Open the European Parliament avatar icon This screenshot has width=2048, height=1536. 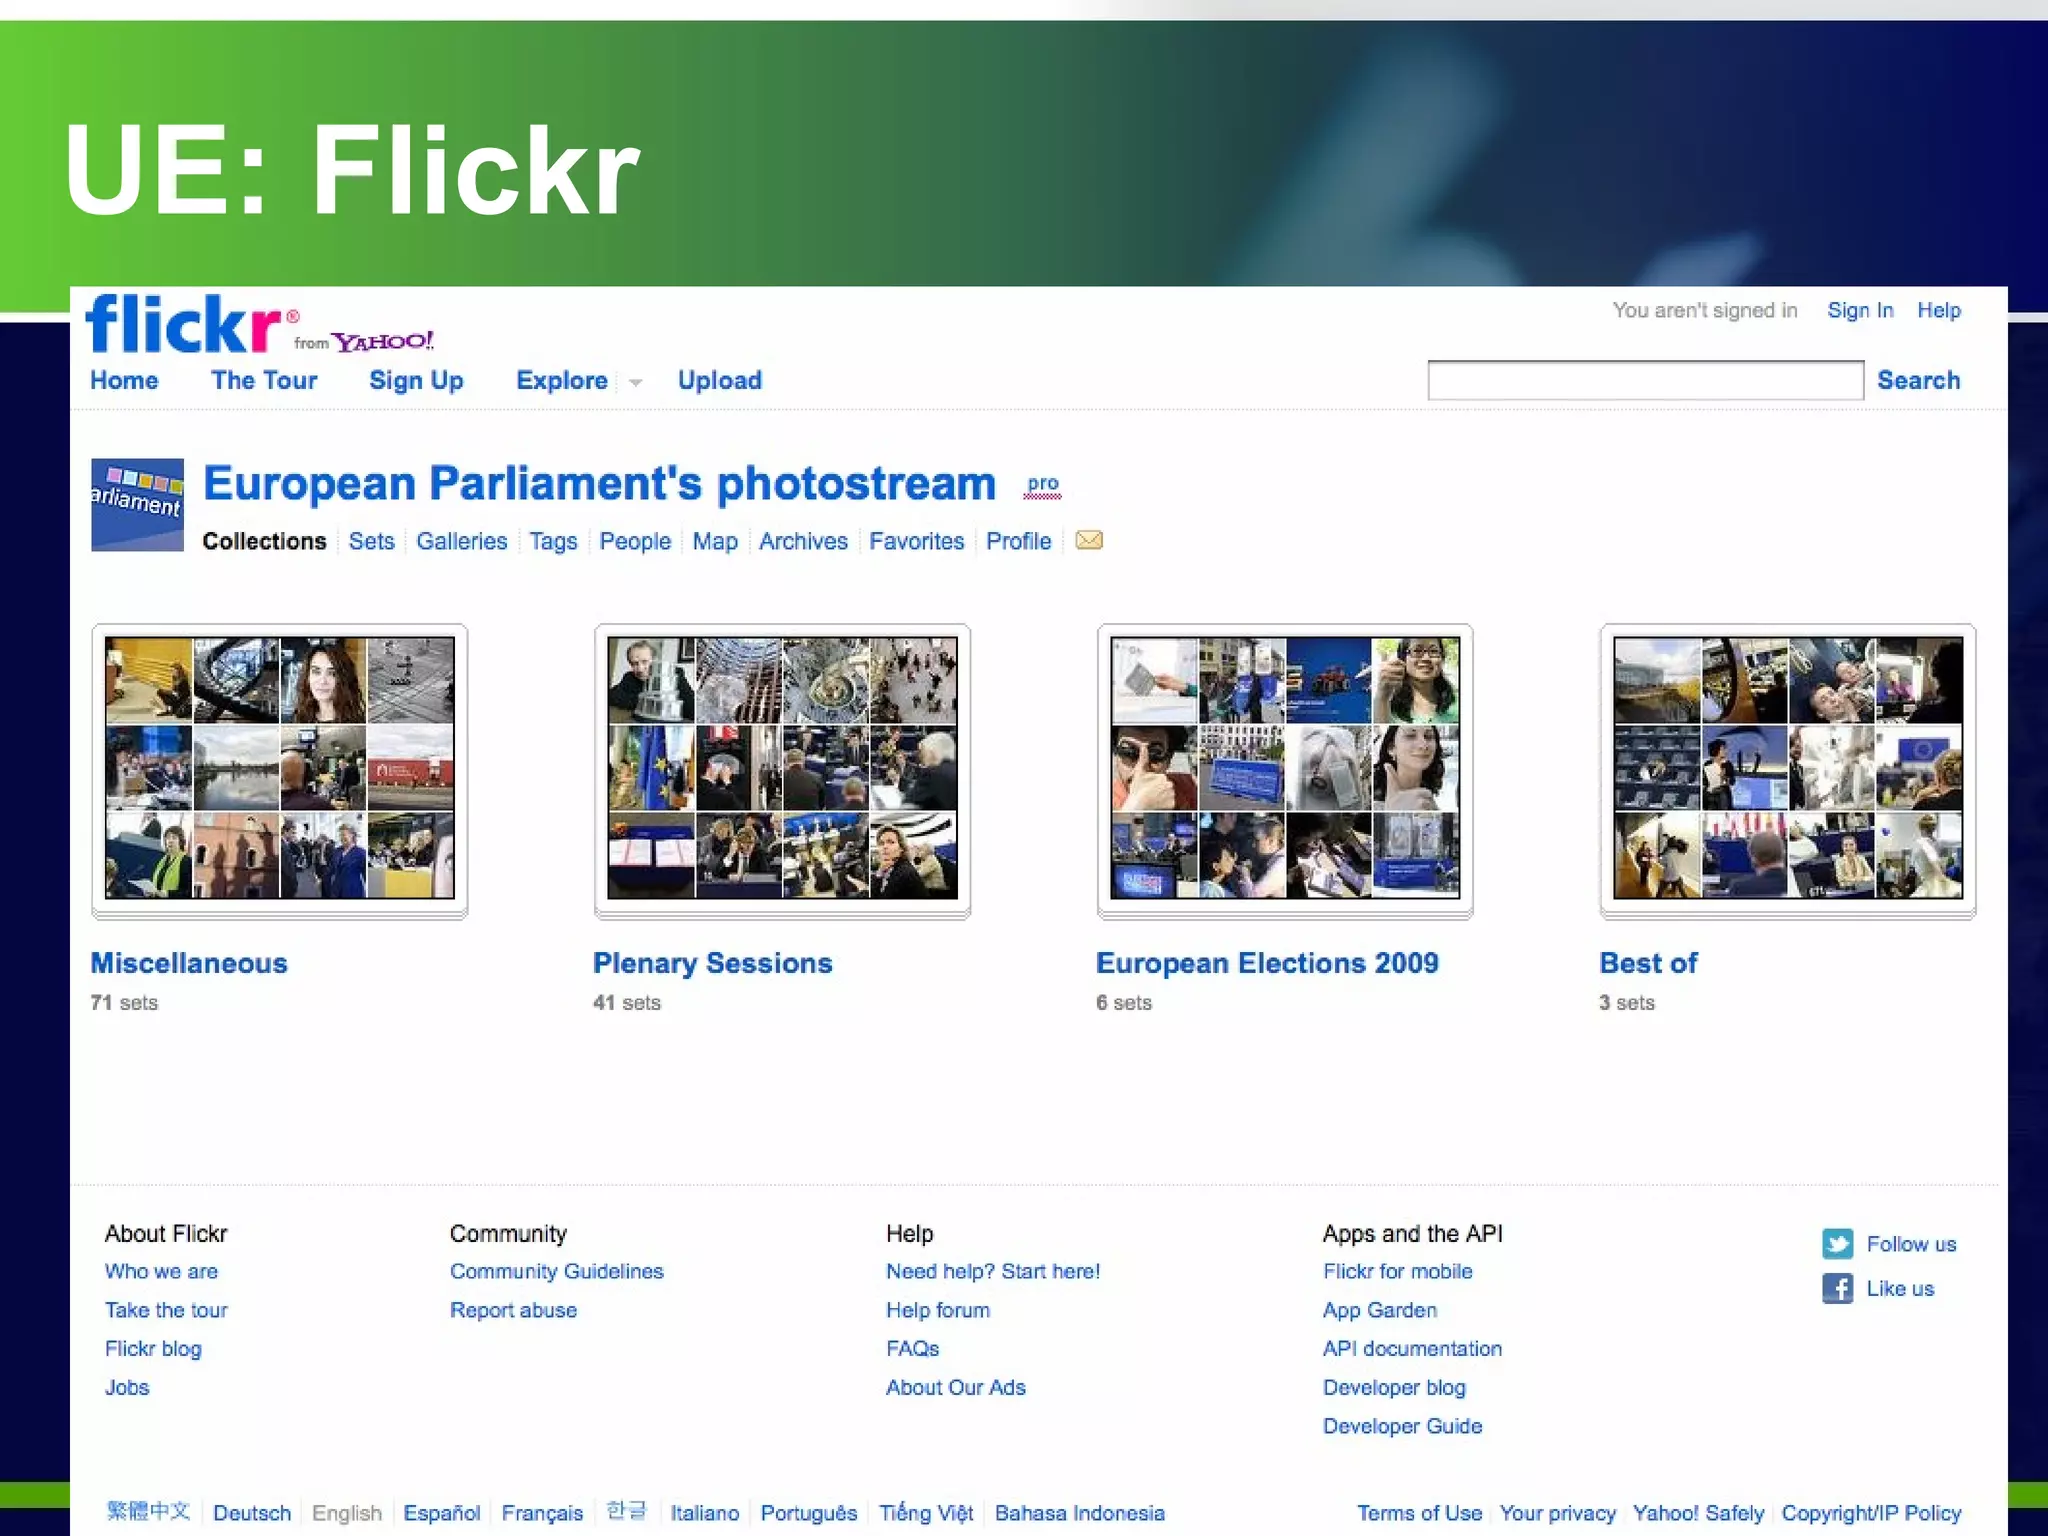coord(137,505)
